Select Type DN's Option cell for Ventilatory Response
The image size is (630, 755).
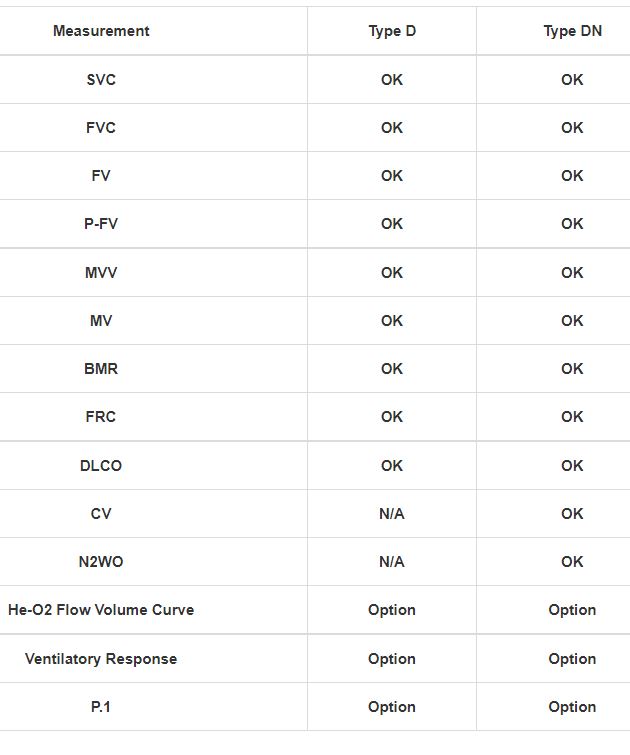(572, 659)
